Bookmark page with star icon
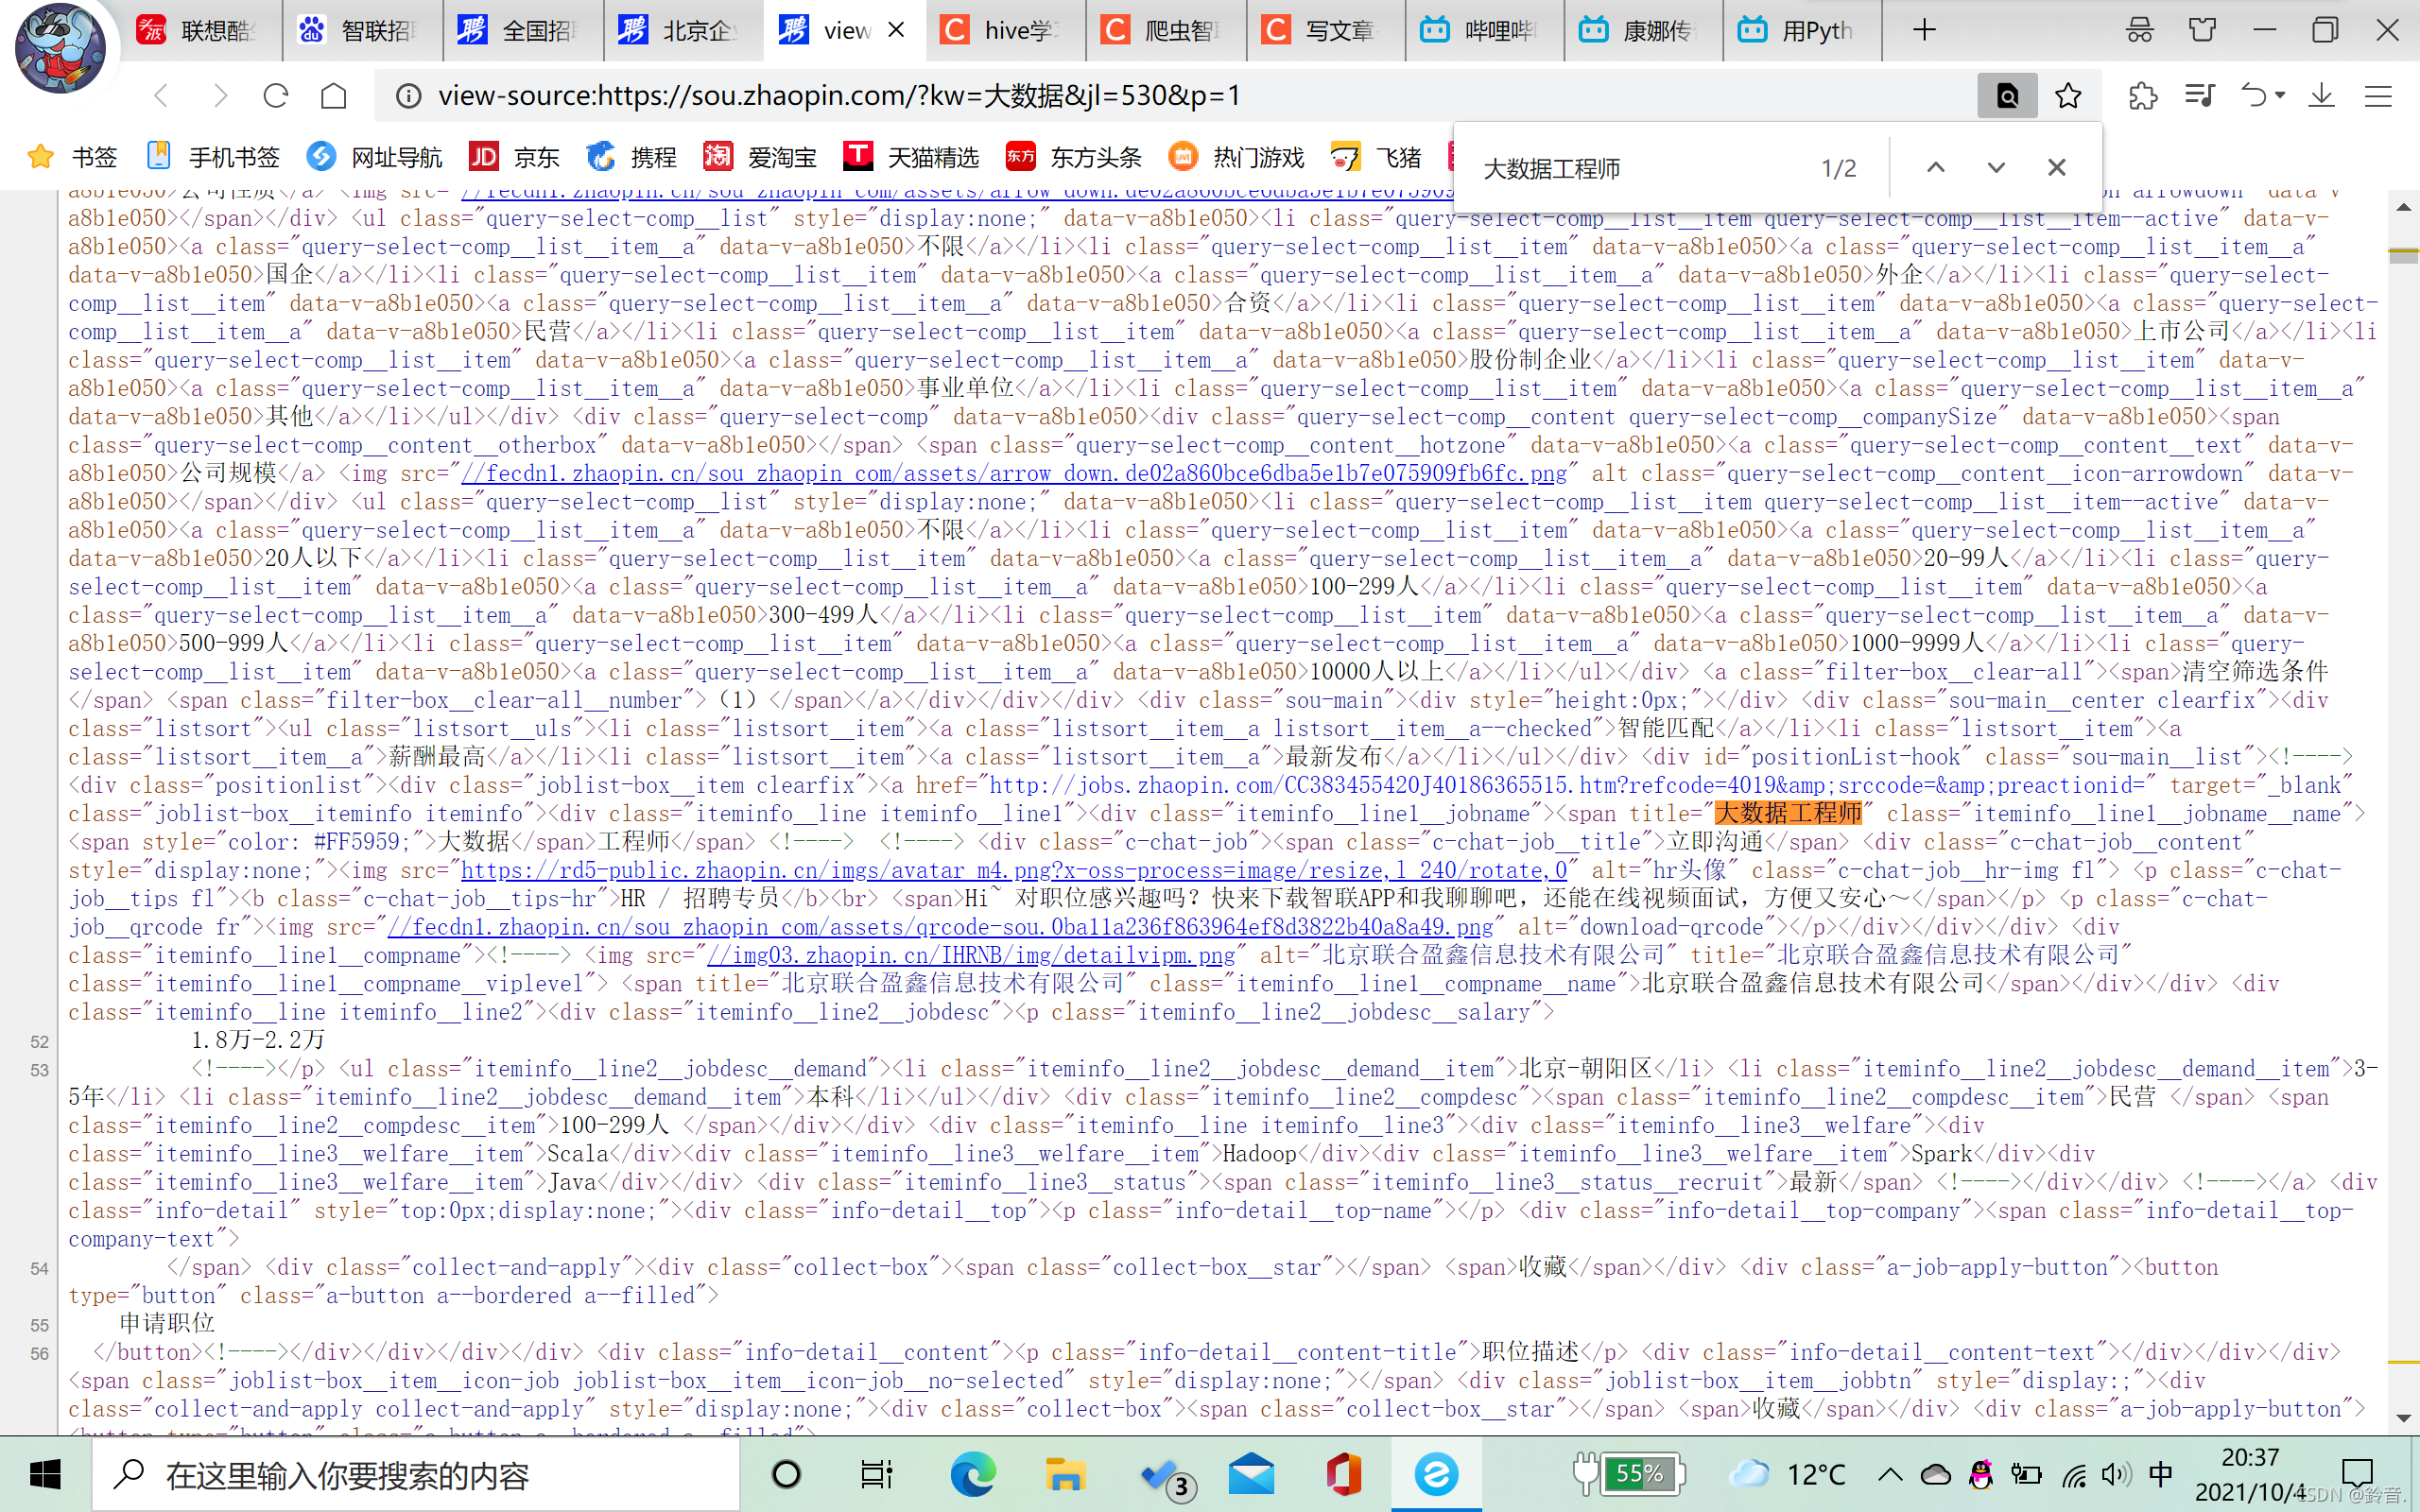The image size is (2420, 1512). [x=2068, y=96]
